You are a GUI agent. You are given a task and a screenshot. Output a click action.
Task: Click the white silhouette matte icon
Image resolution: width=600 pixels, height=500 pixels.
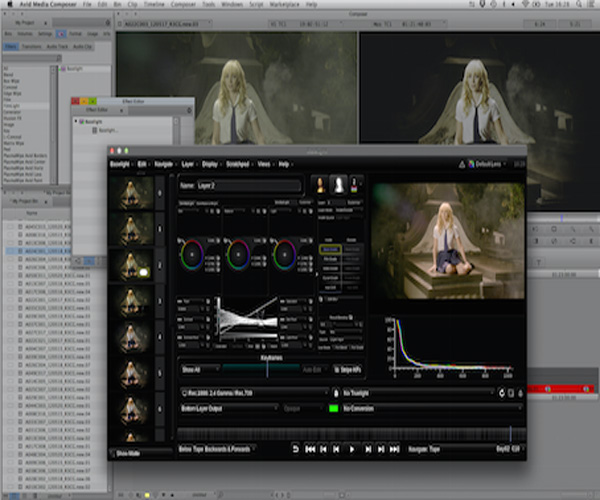tap(338, 185)
